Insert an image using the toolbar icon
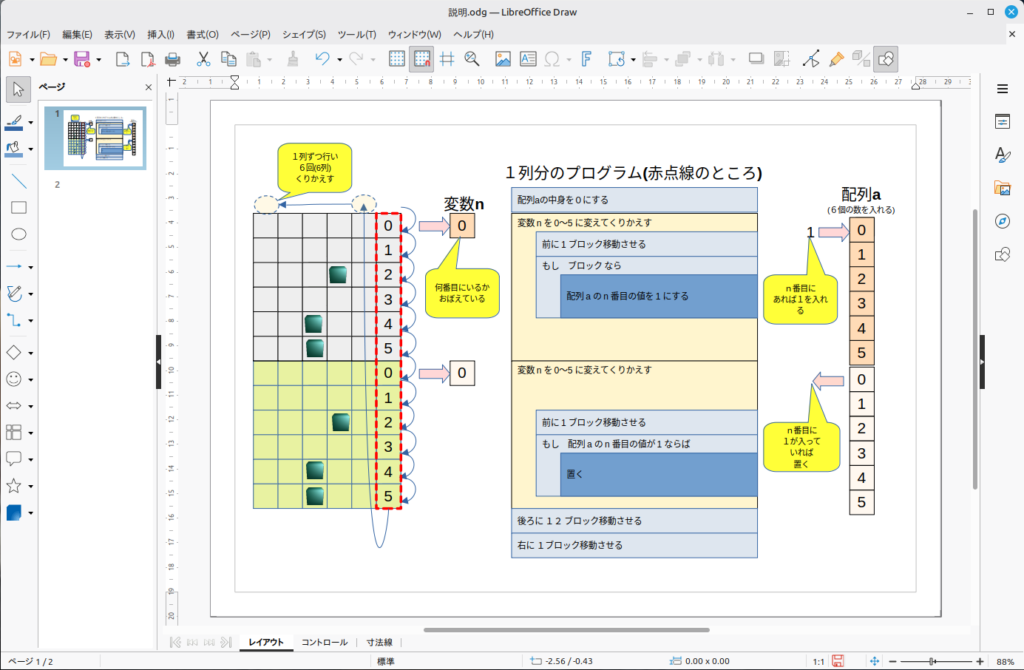1024x670 pixels. (503, 59)
